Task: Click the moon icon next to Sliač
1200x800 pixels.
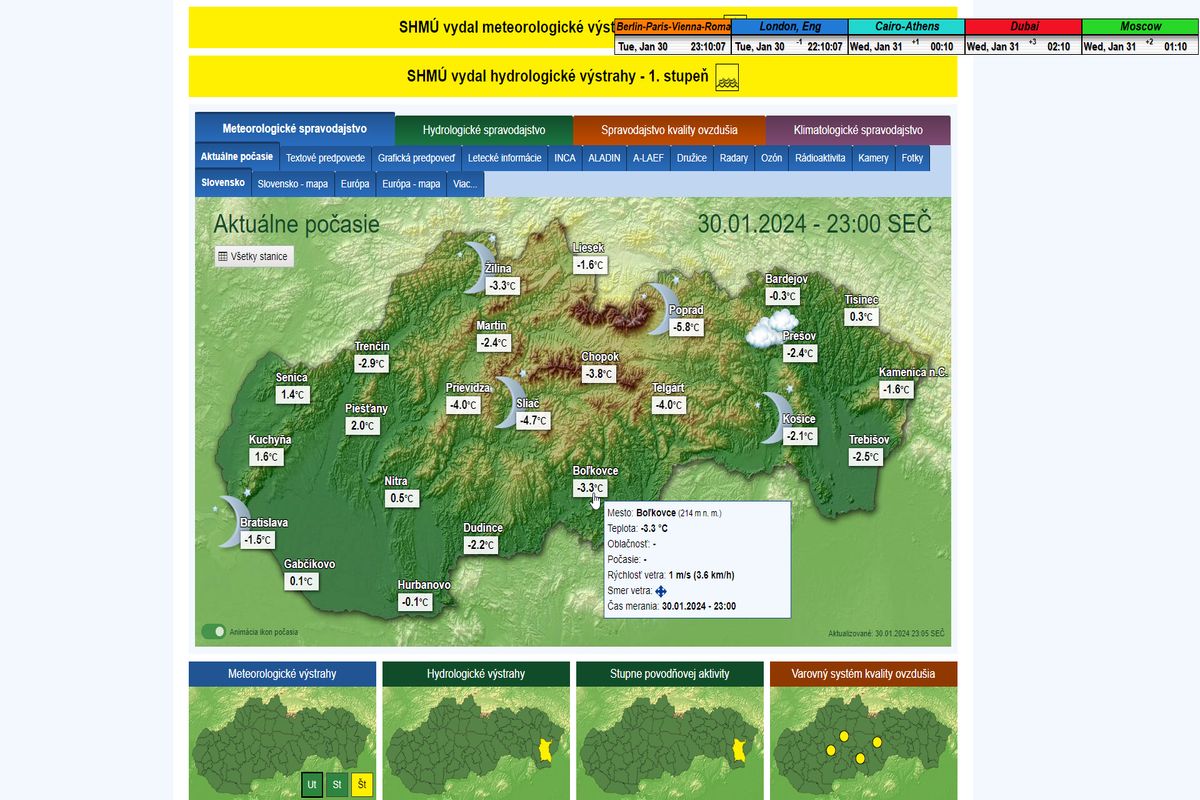Action: pyautogui.click(x=510, y=402)
